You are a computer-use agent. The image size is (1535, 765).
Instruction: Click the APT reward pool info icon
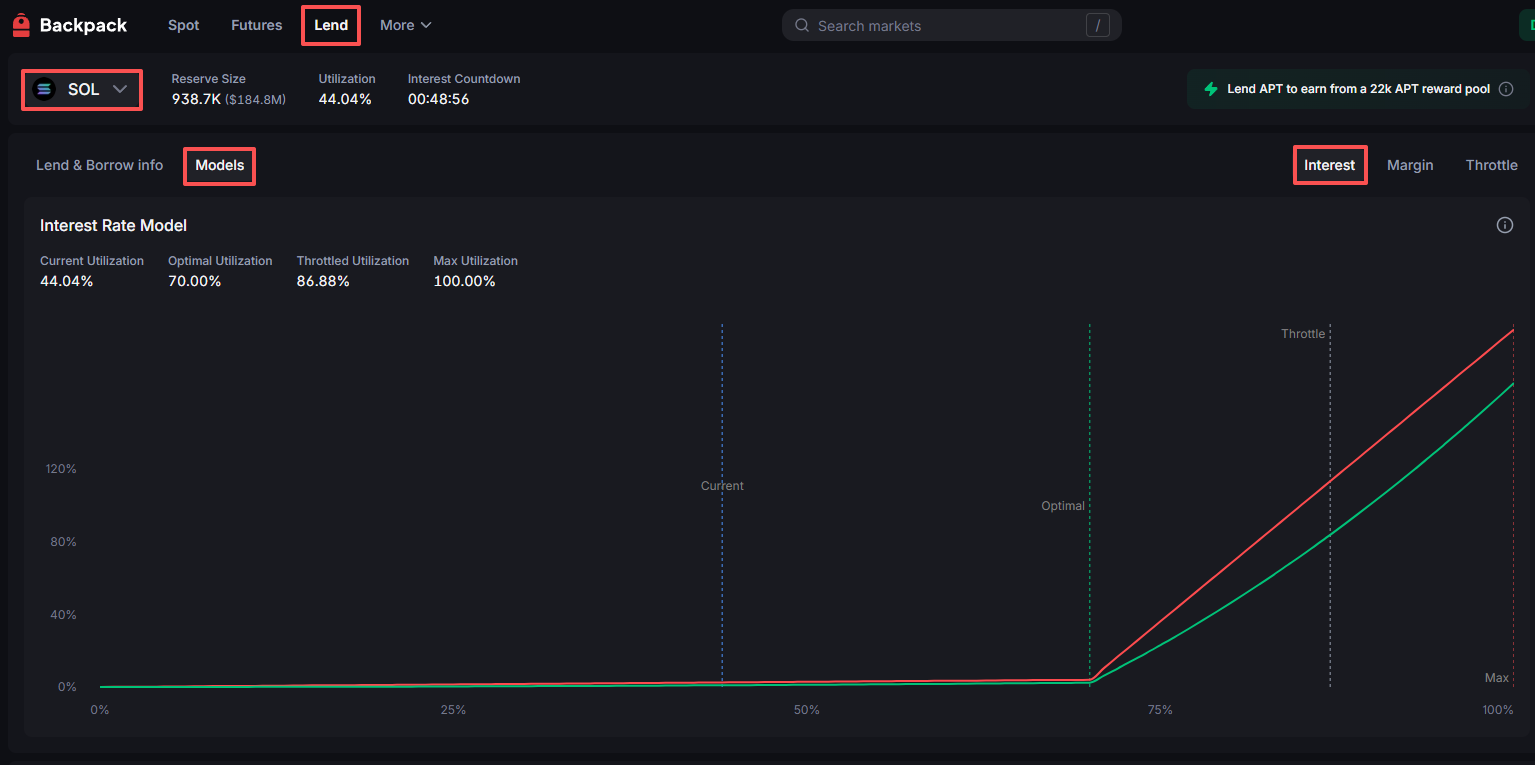click(1506, 89)
